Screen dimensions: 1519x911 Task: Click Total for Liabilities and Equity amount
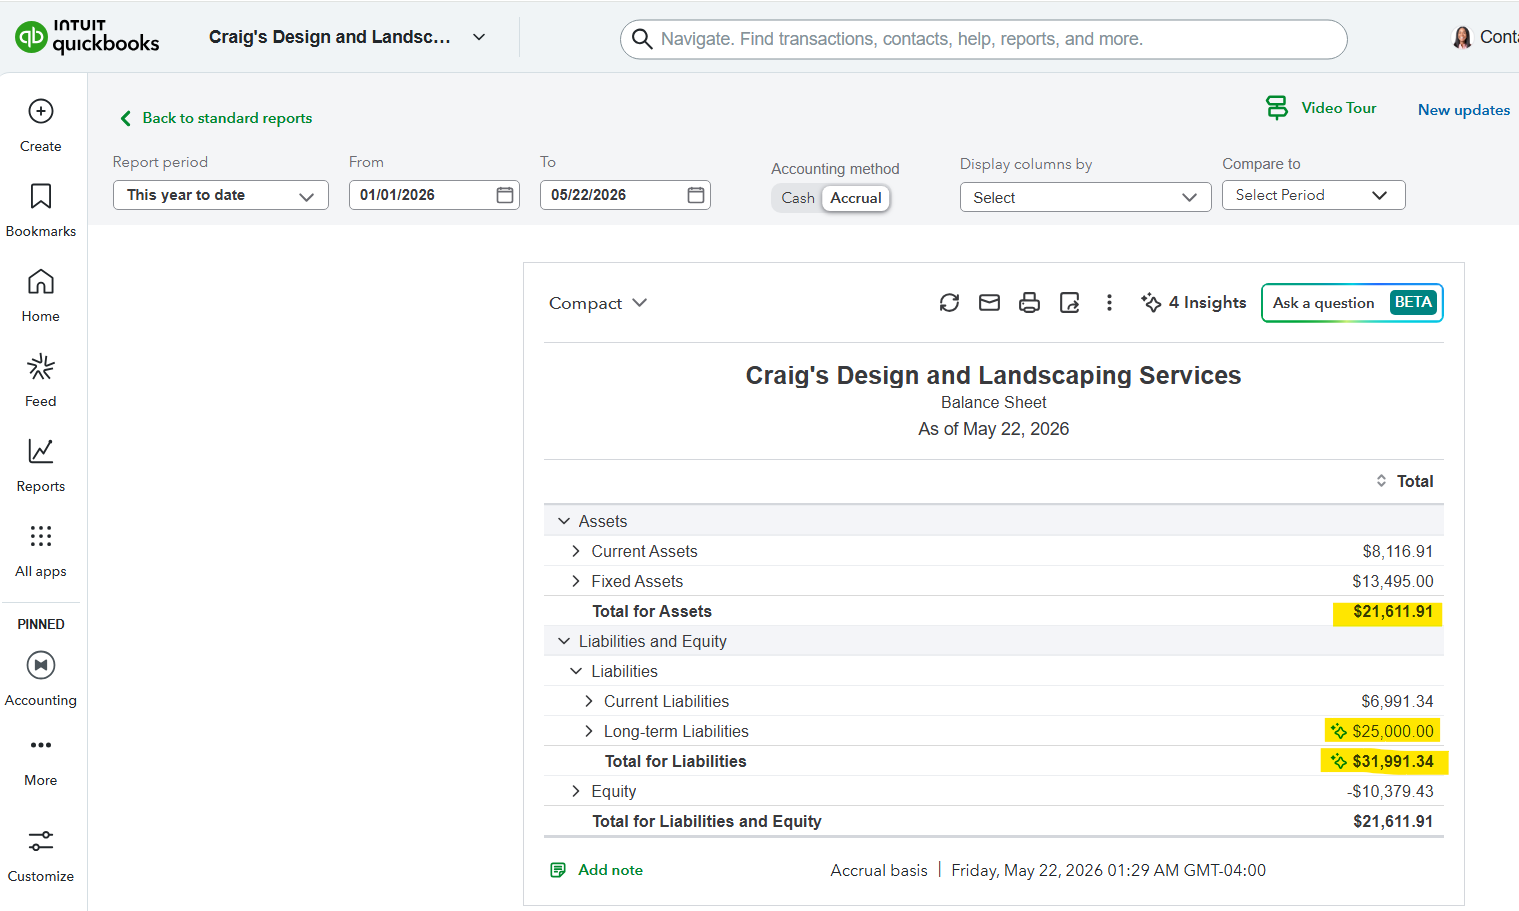click(x=1392, y=821)
